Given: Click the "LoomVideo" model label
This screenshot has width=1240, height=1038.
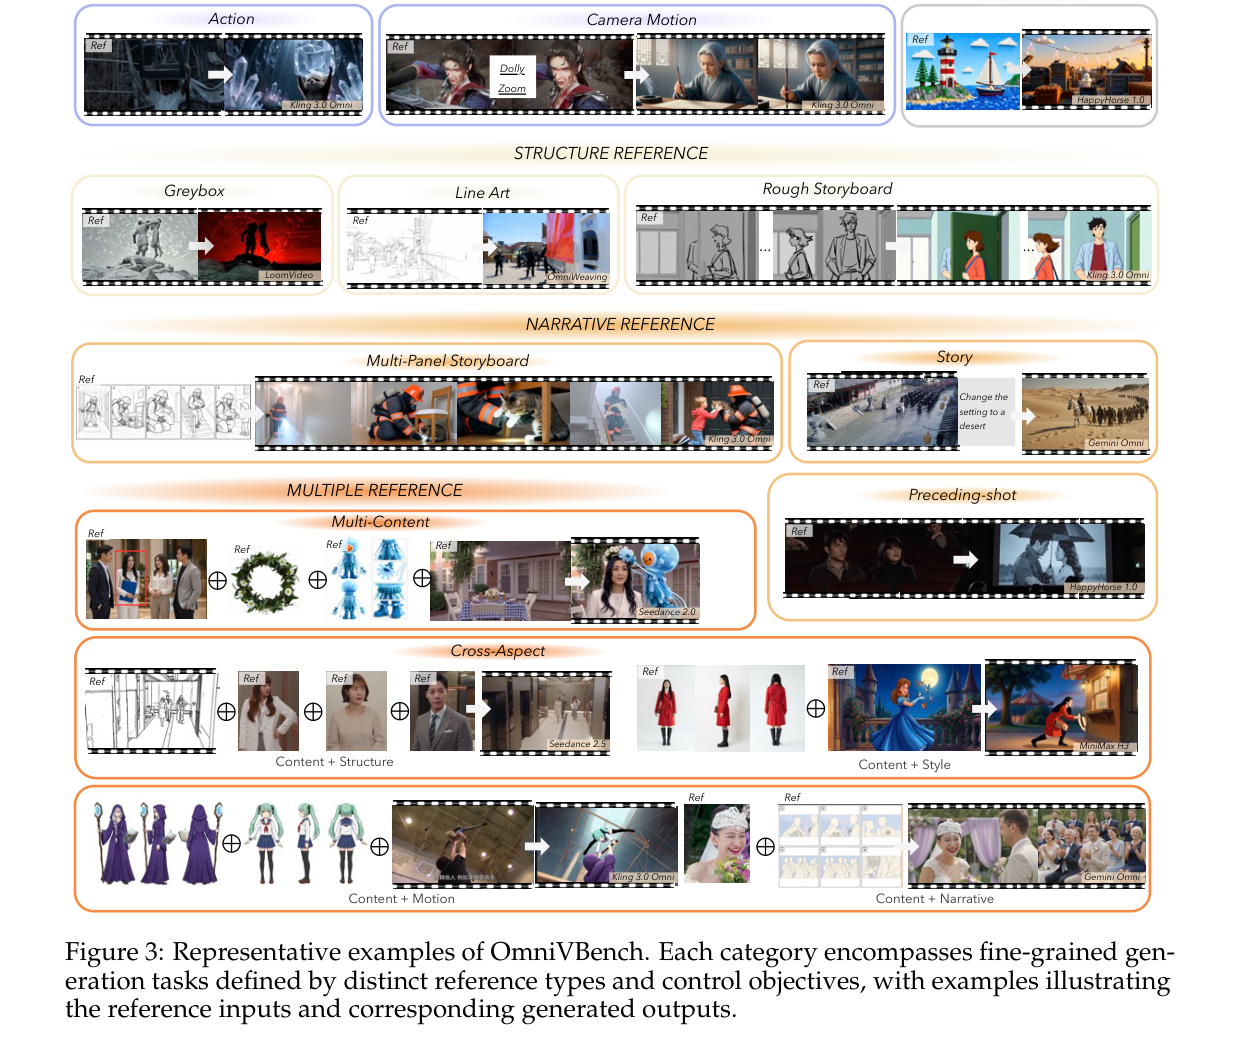Looking at the screenshot, I should [x=288, y=275].
